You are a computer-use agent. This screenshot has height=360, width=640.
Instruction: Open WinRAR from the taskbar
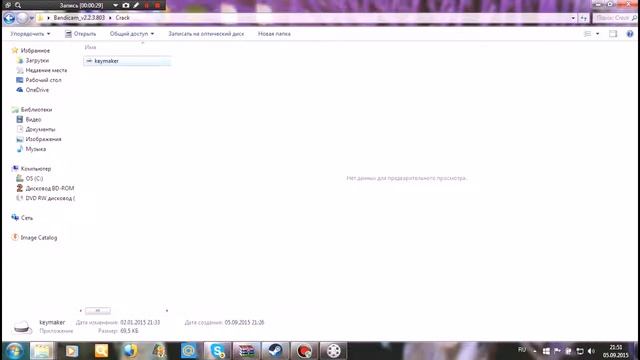[x=247, y=351]
